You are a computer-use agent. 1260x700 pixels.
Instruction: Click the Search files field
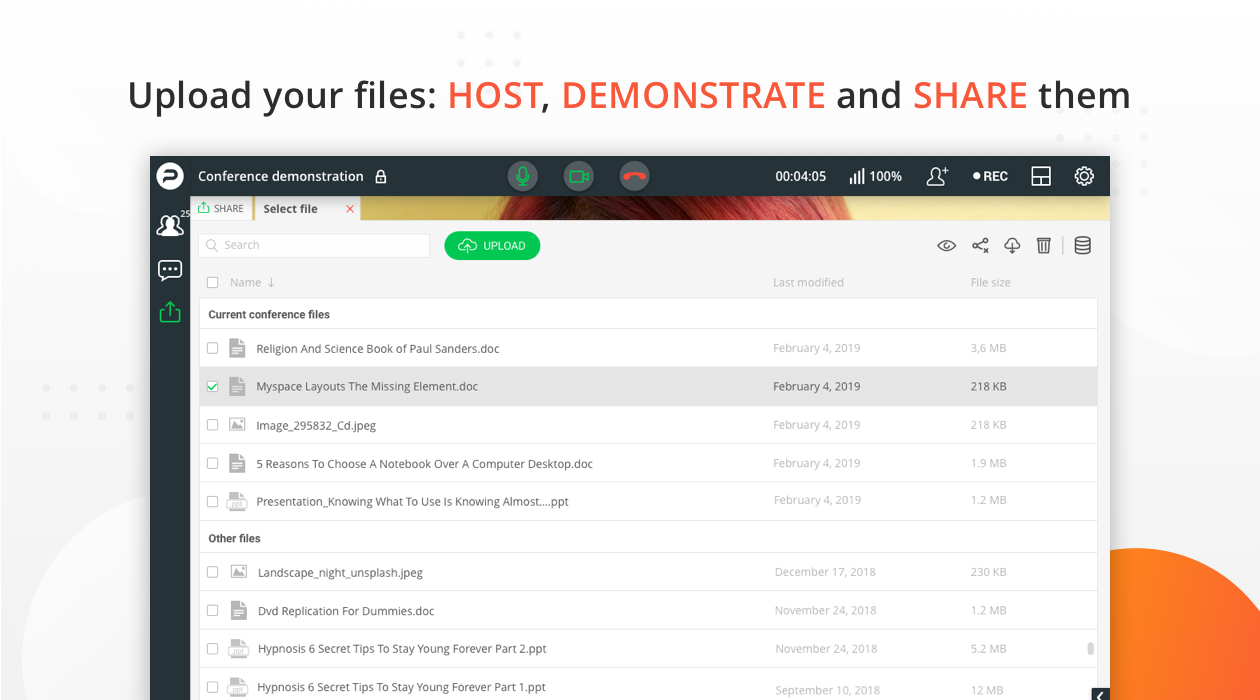coord(314,245)
